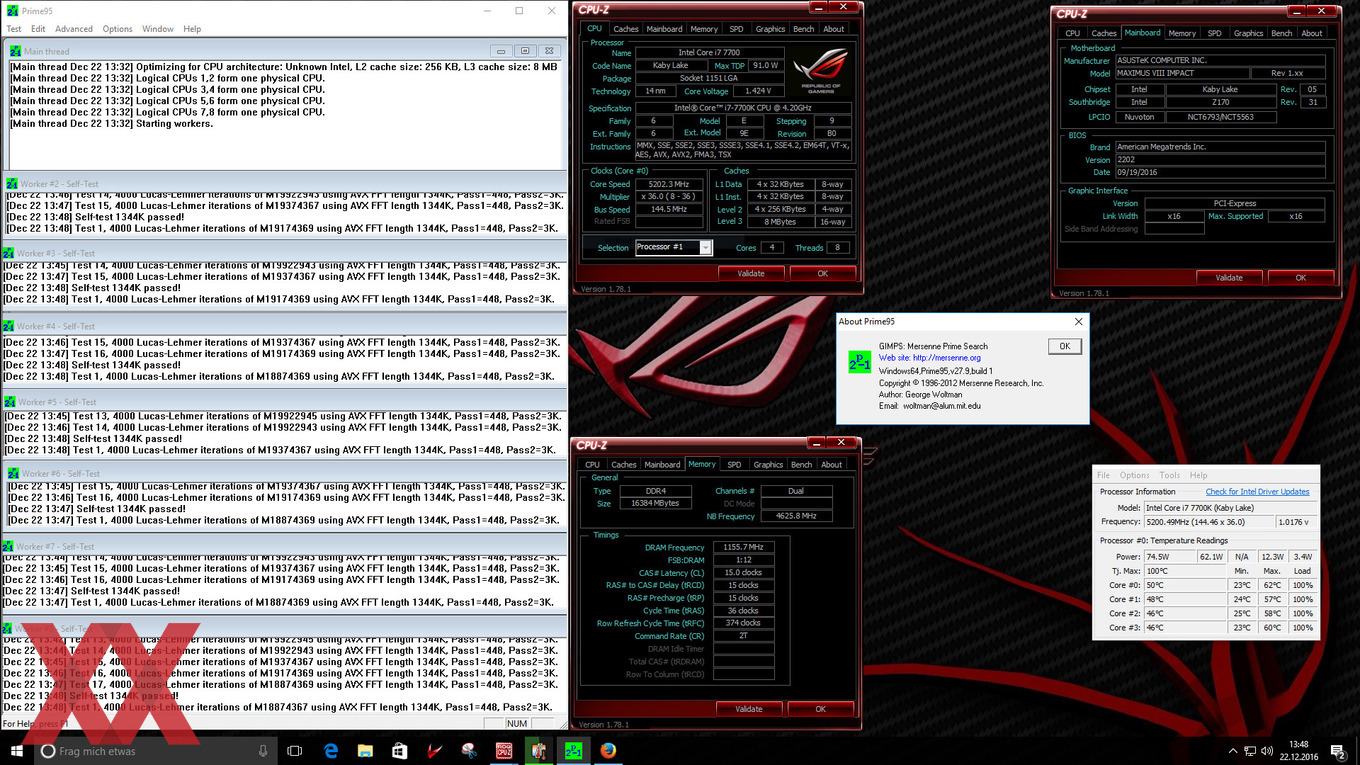Viewport: 1360px width, 765px height.
Task: Open the Bench tab in CPU-Z CPU window
Action: tap(803, 29)
